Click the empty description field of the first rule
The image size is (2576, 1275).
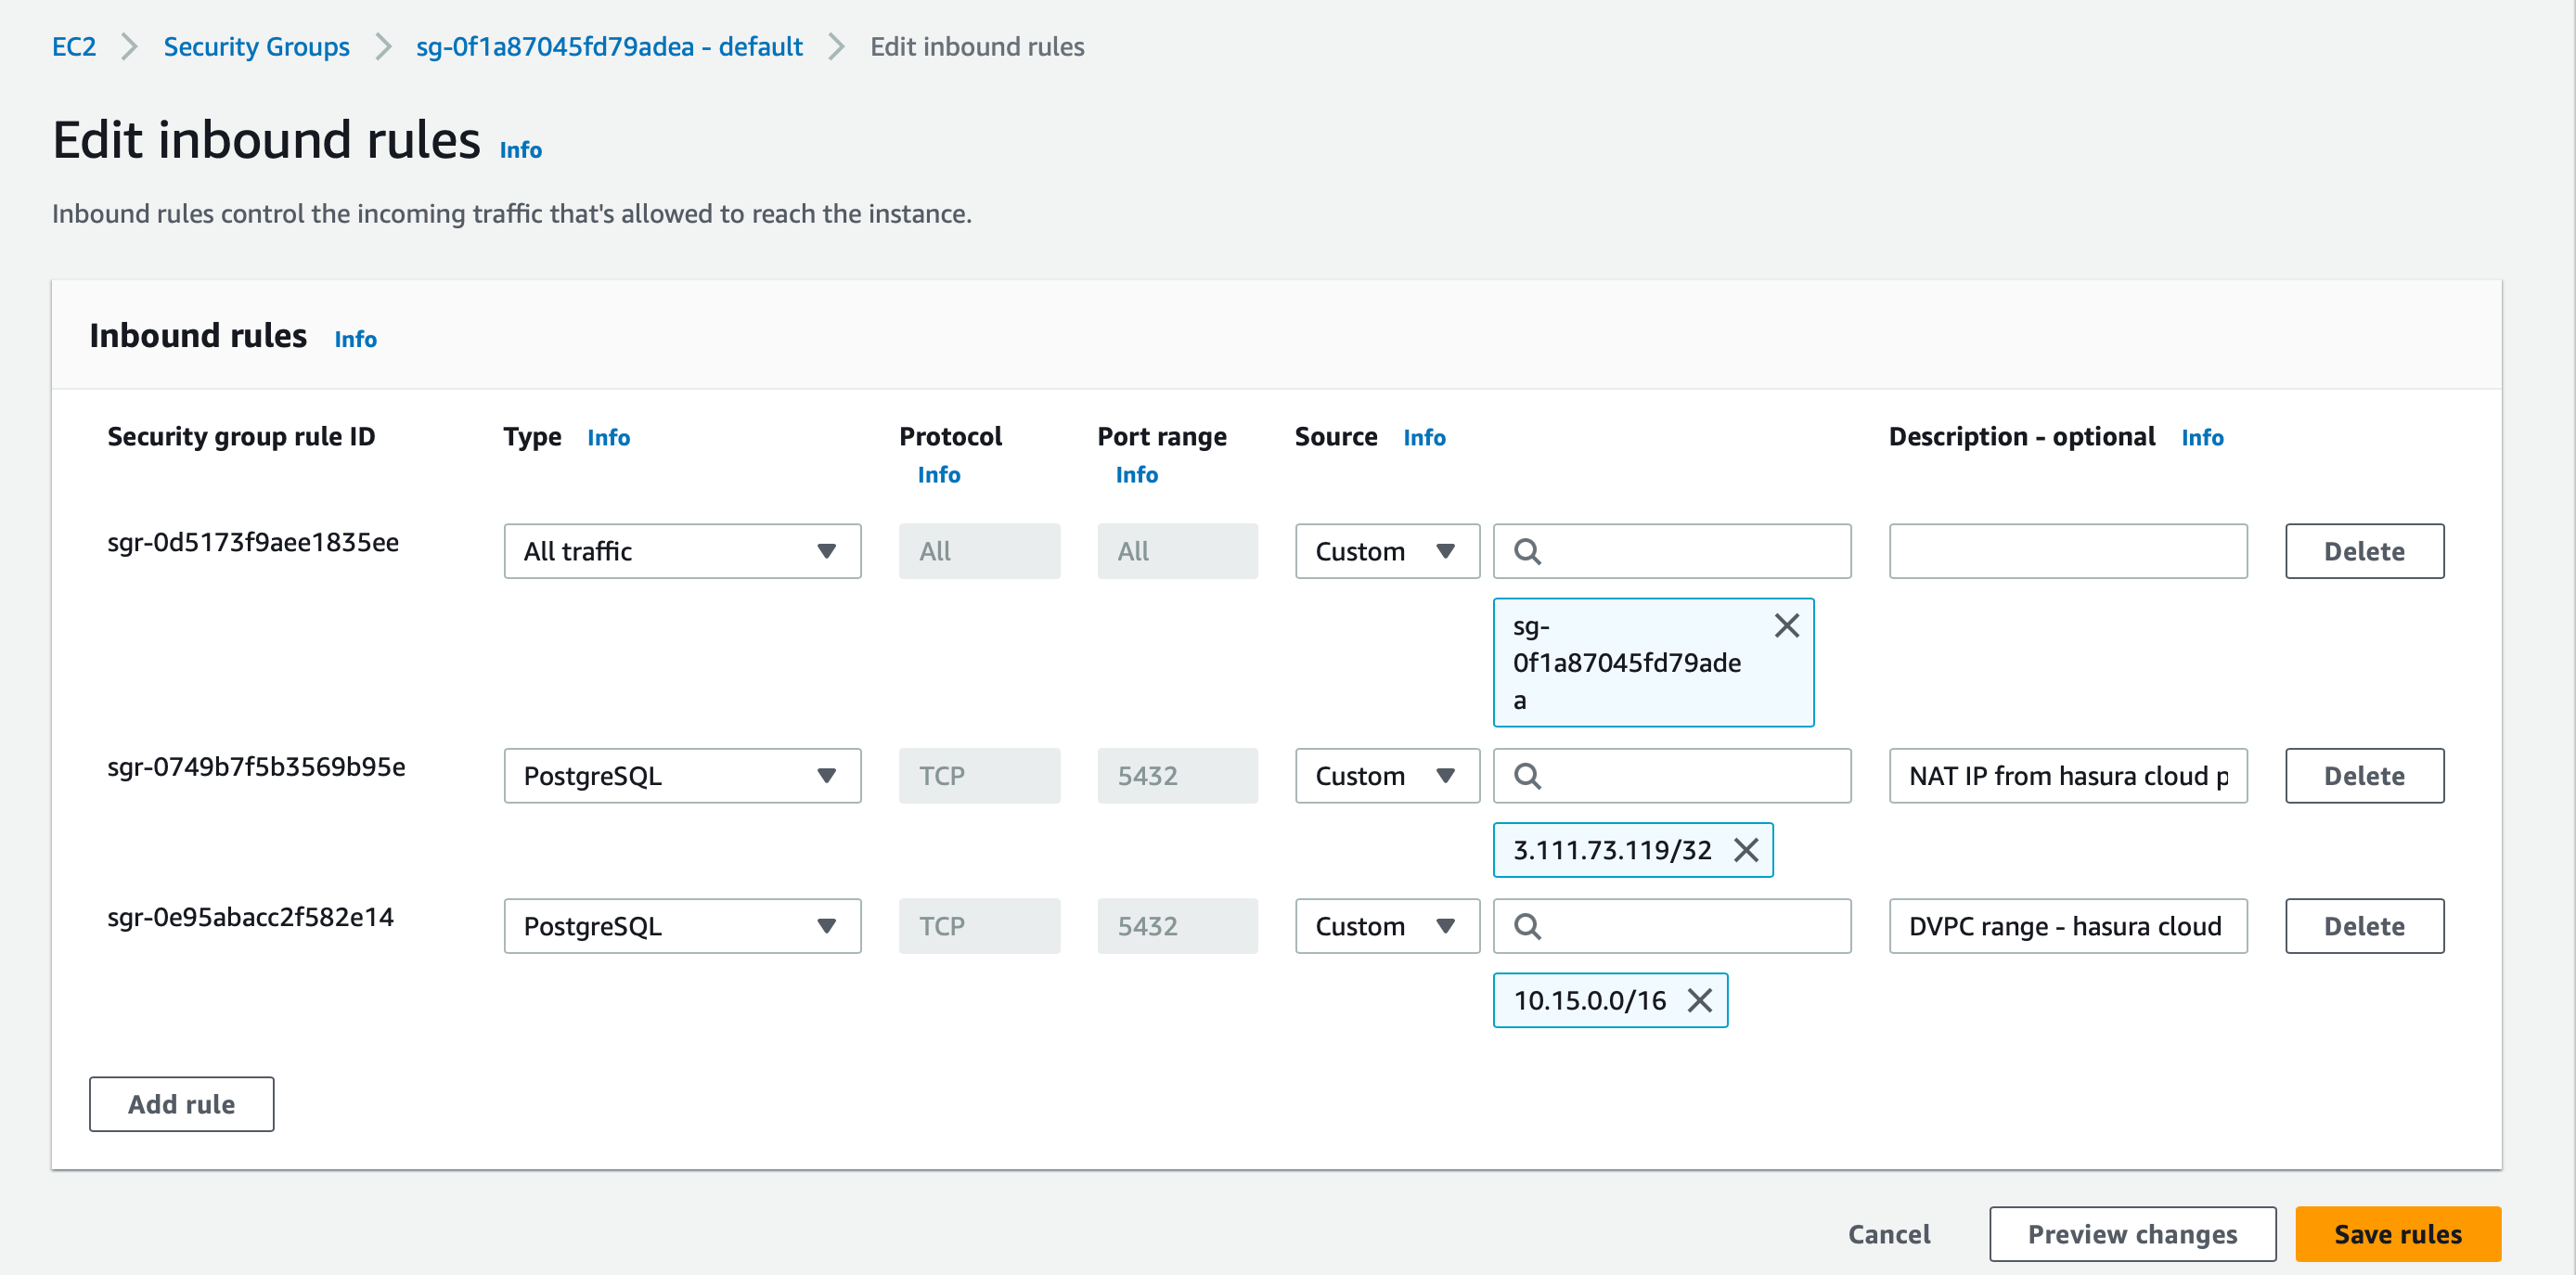[2067, 551]
